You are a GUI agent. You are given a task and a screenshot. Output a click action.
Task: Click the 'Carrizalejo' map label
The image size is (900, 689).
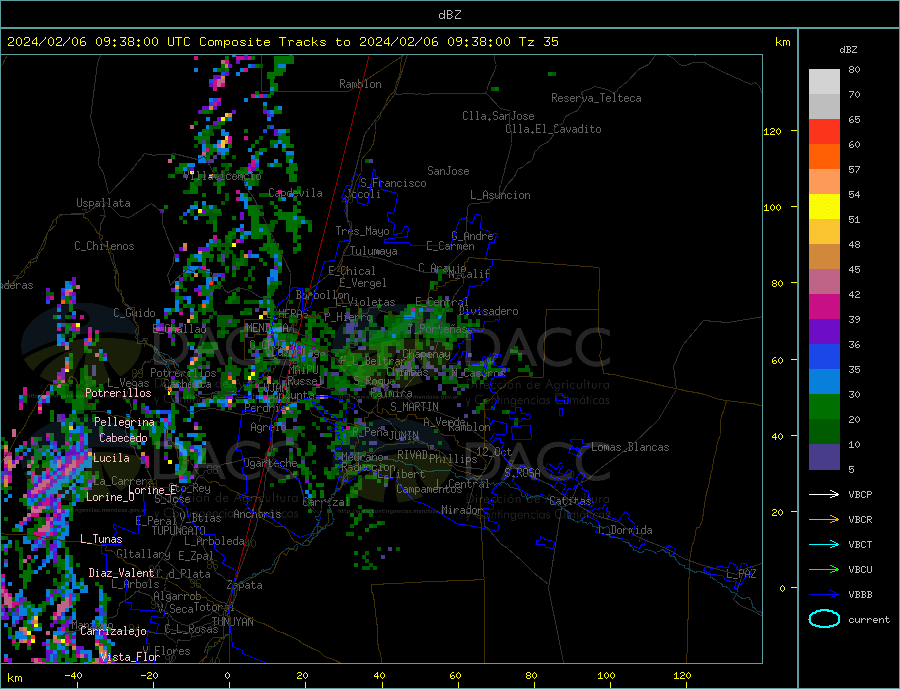pyautogui.click(x=113, y=632)
